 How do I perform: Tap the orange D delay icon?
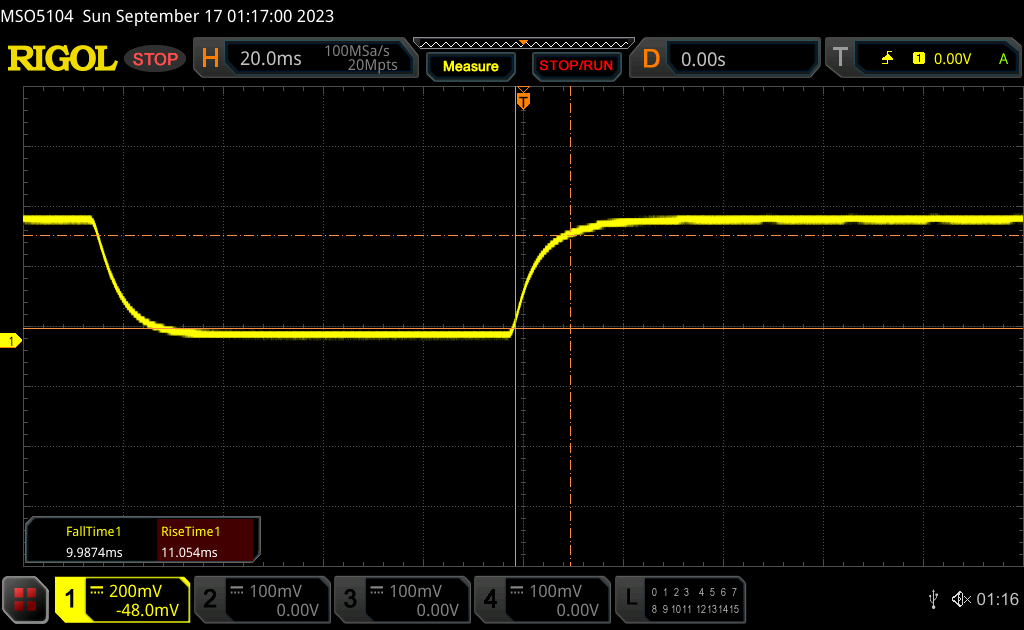click(651, 59)
